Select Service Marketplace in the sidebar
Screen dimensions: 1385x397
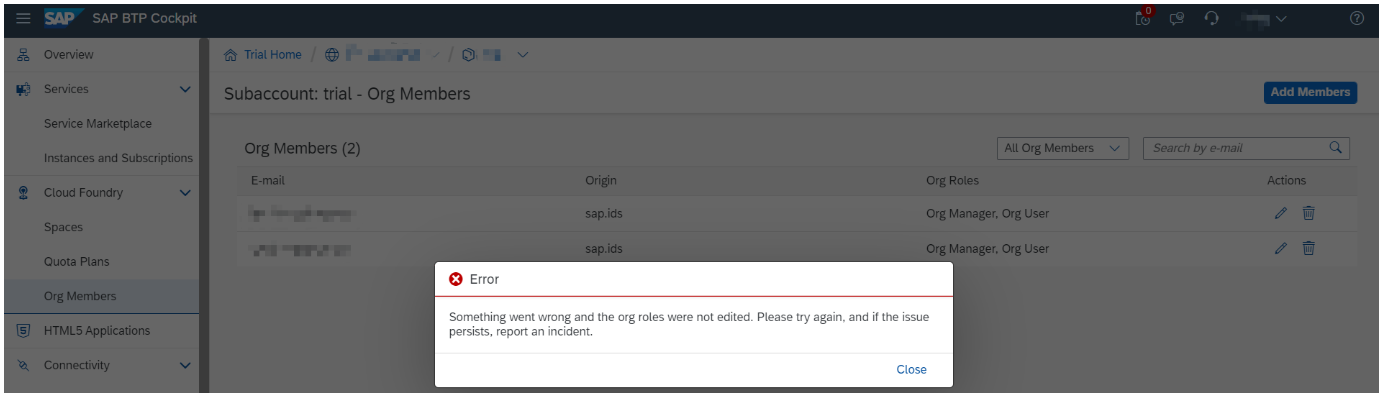(x=98, y=124)
